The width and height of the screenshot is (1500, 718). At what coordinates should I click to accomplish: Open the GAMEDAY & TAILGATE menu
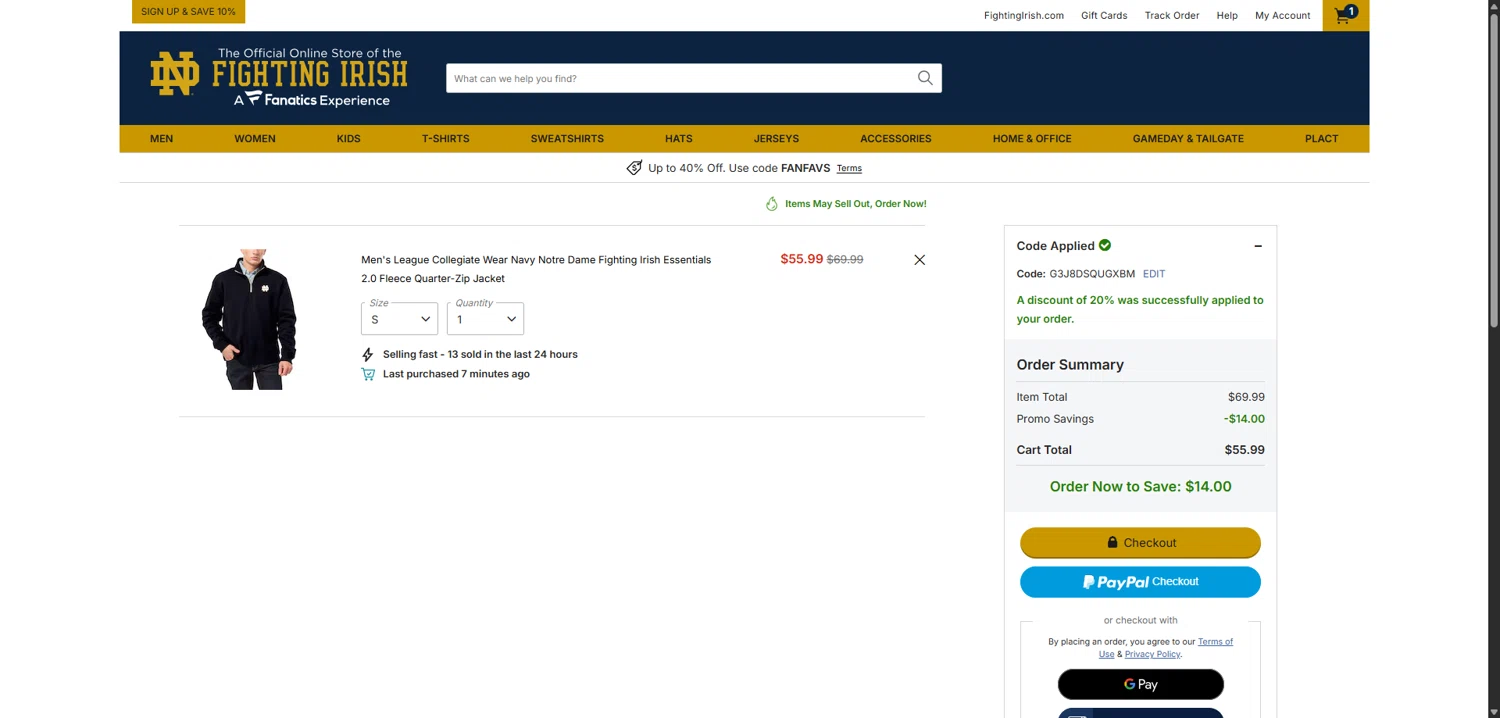click(1188, 139)
